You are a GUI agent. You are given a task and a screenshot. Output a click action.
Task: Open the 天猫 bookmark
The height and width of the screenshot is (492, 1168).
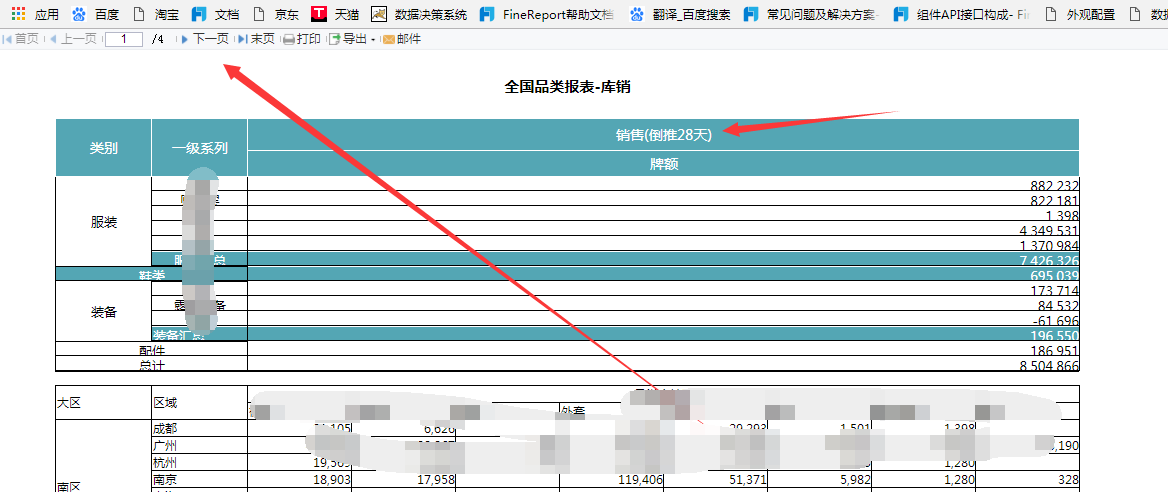point(334,14)
